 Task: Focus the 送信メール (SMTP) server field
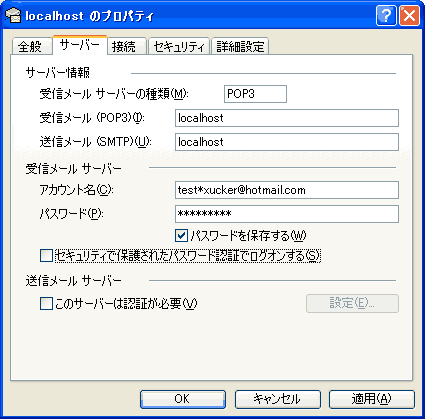click(x=287, y=142)
